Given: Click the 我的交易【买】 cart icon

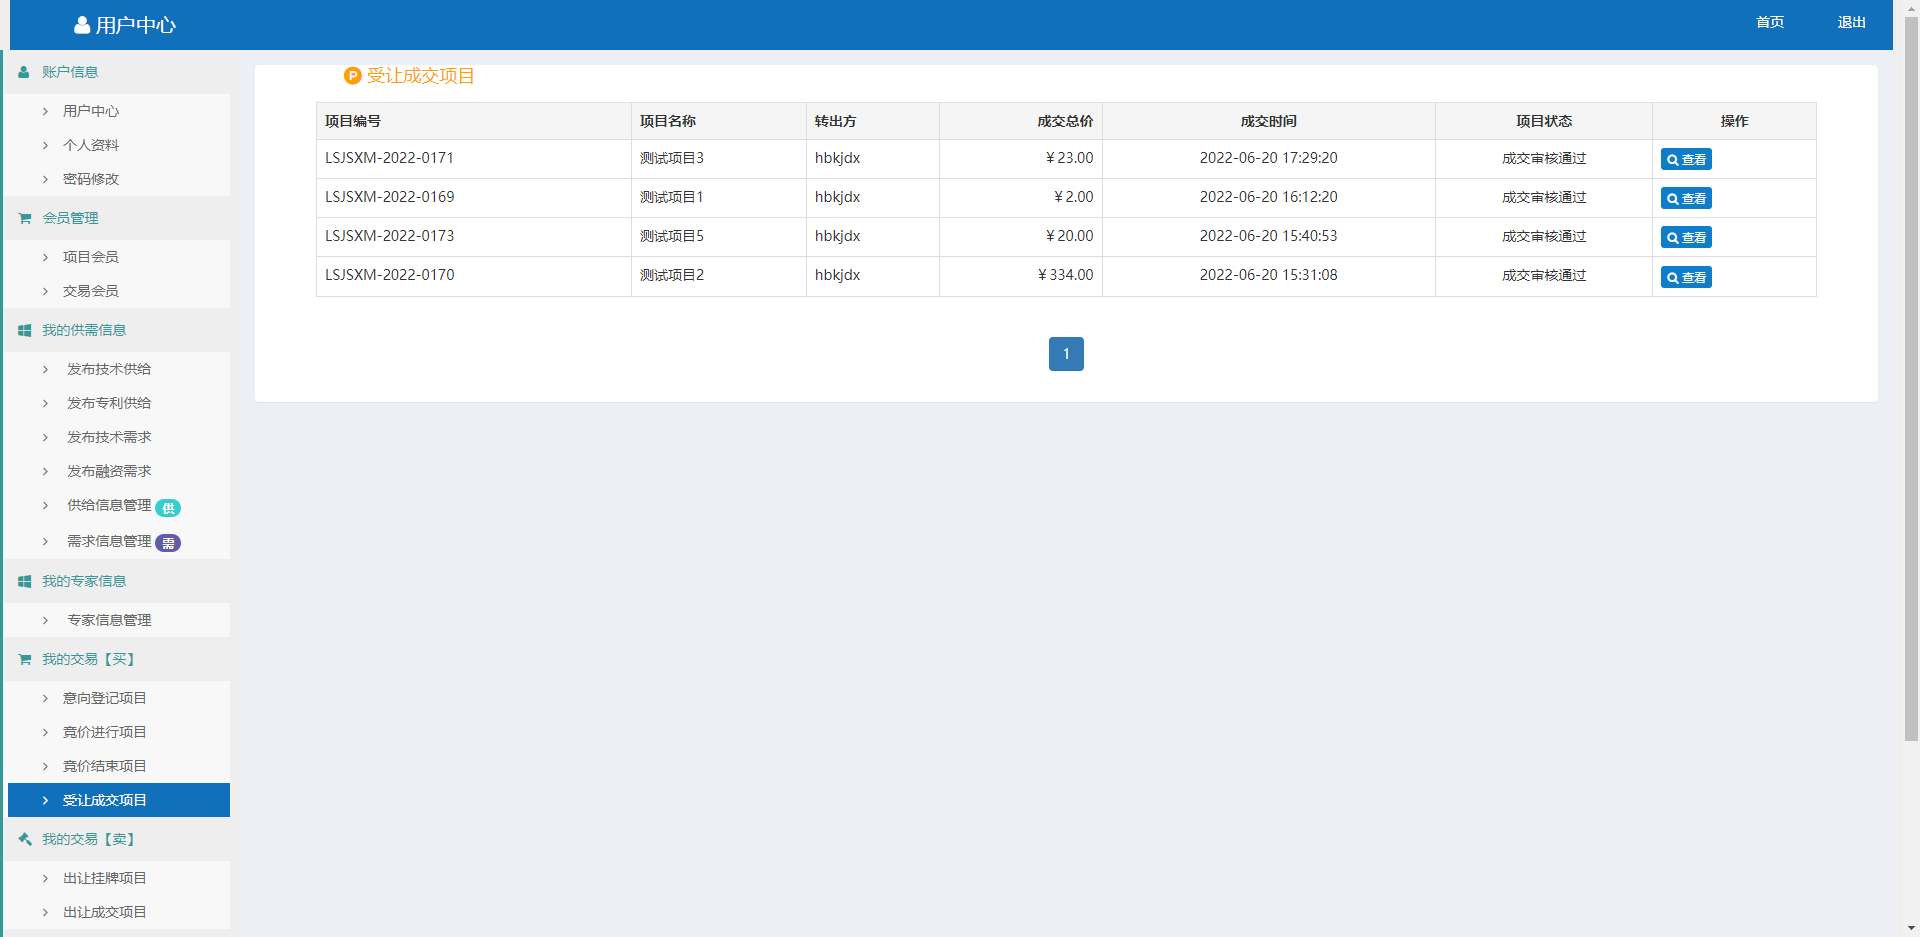Looking at the screenshot, I should [x=24, y=659].
